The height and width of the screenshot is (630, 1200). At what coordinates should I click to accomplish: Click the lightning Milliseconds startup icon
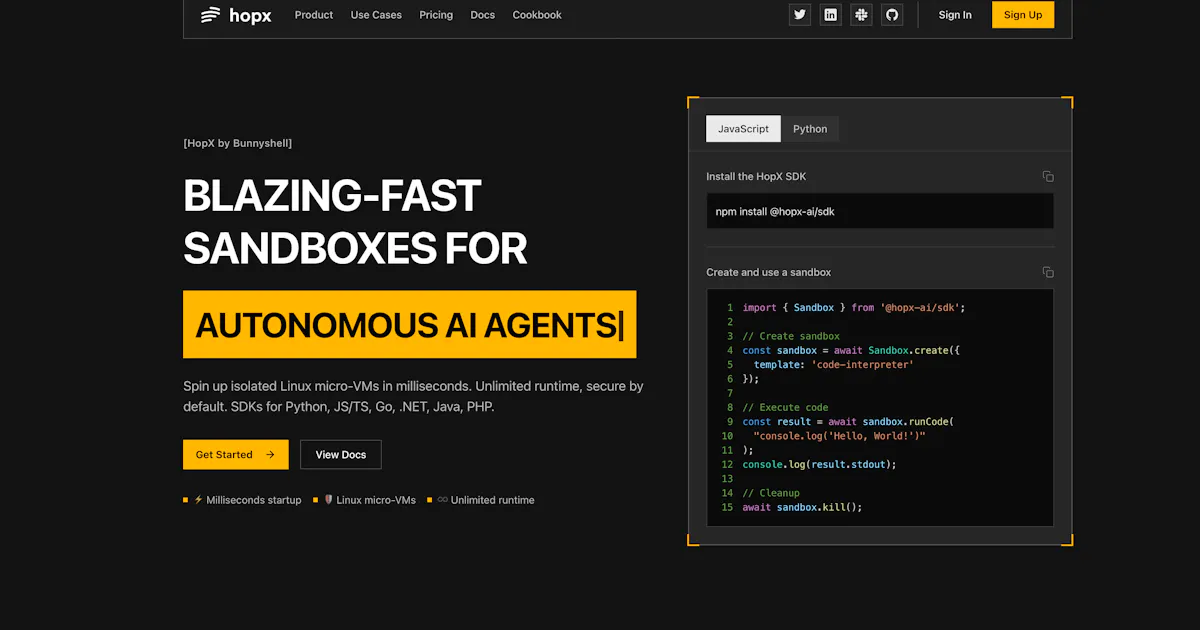pyautogui.click(x=198, y=500)
